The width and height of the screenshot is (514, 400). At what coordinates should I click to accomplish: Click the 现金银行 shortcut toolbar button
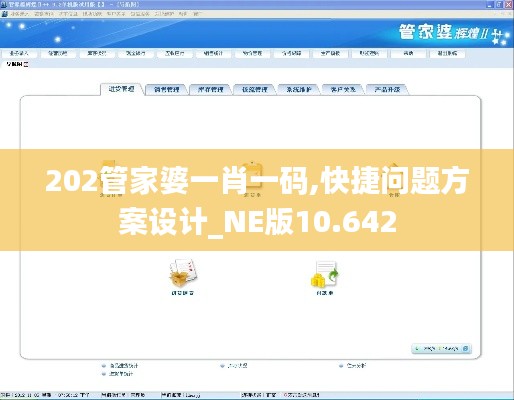pyautogui.click(x=135, y=53)
